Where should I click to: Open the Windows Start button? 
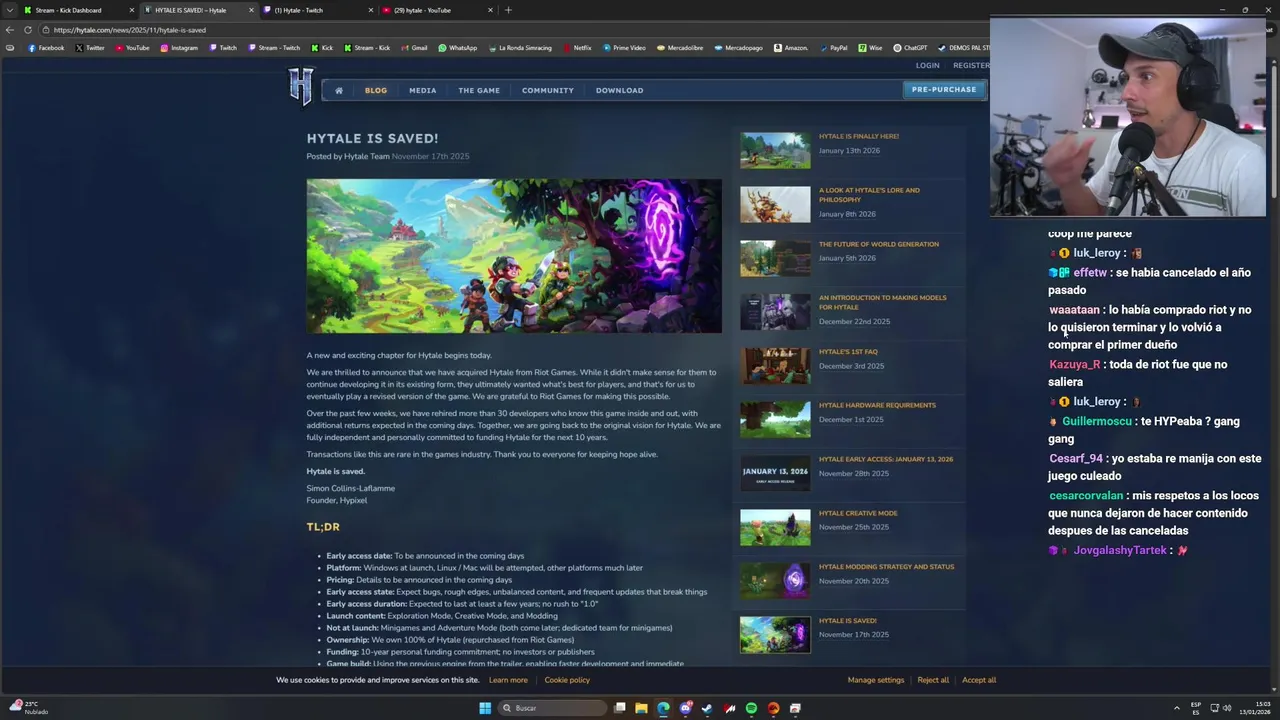(485, 708)
